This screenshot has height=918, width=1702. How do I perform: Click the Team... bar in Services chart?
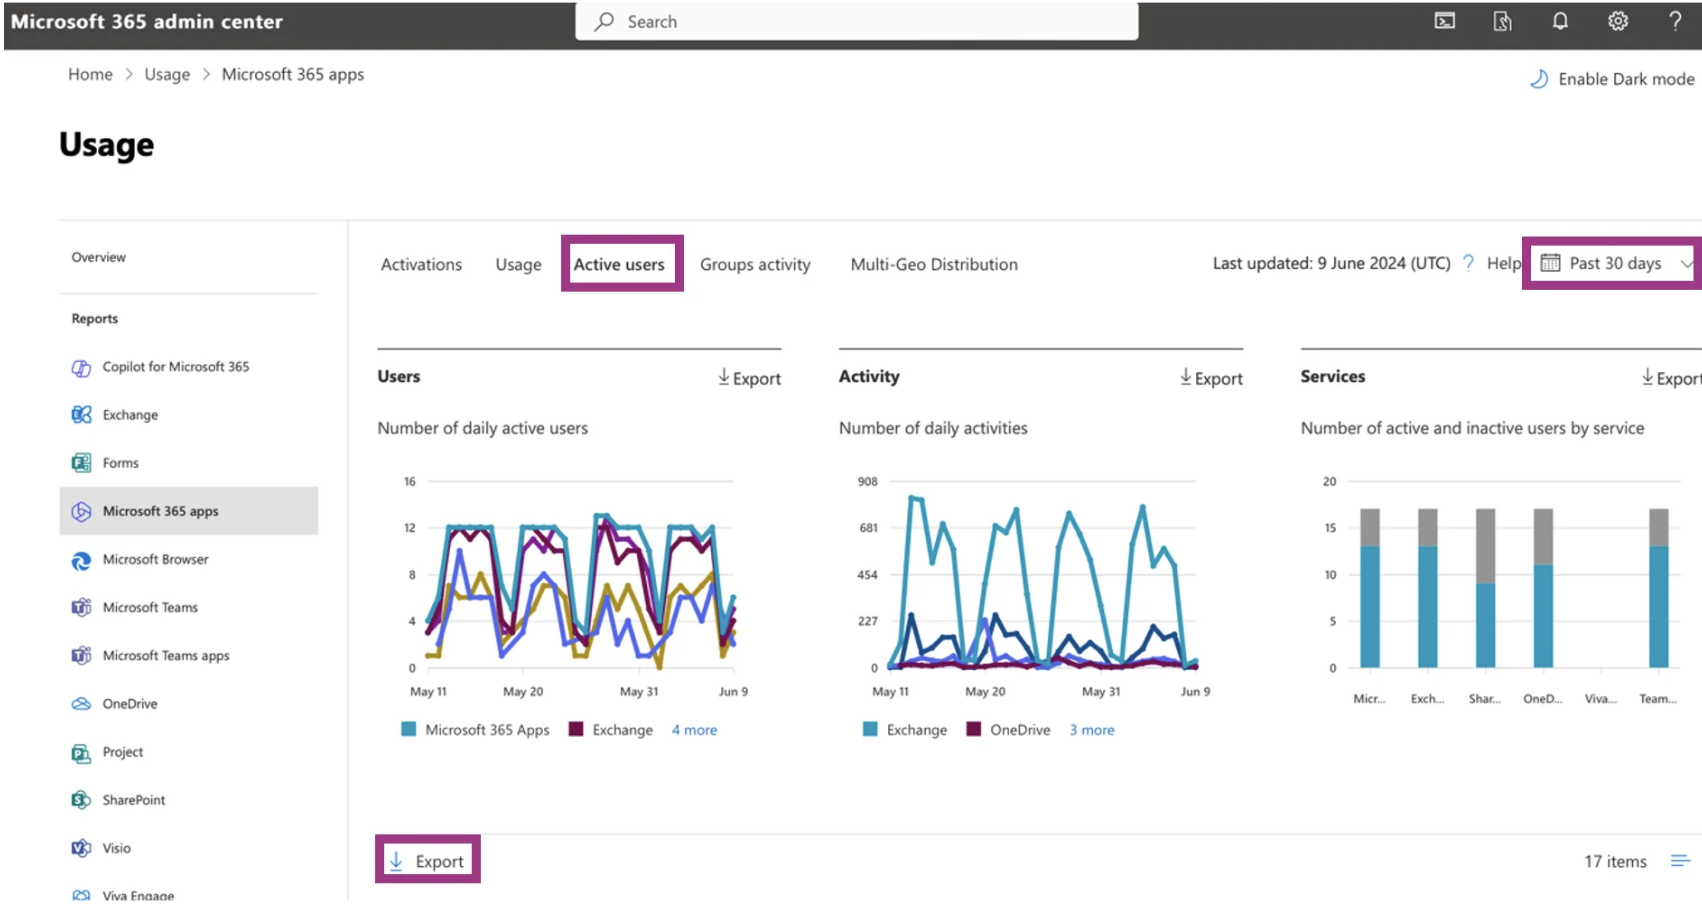(x=1659, y=588)
